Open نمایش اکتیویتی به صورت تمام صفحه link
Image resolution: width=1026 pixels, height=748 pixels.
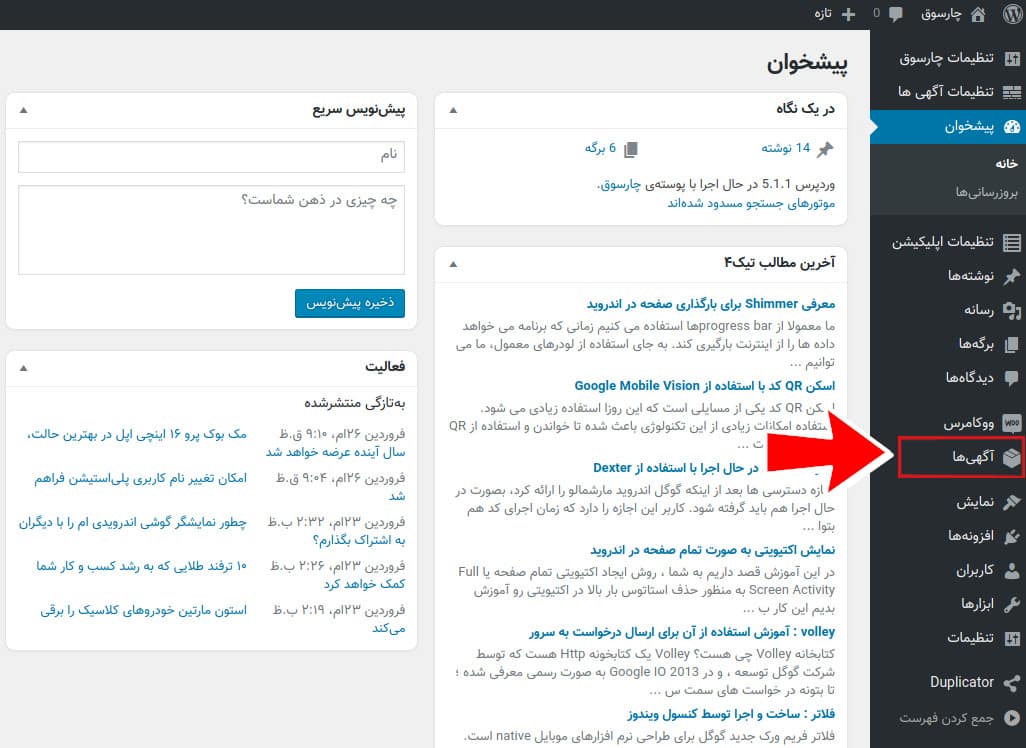point(713,550)
